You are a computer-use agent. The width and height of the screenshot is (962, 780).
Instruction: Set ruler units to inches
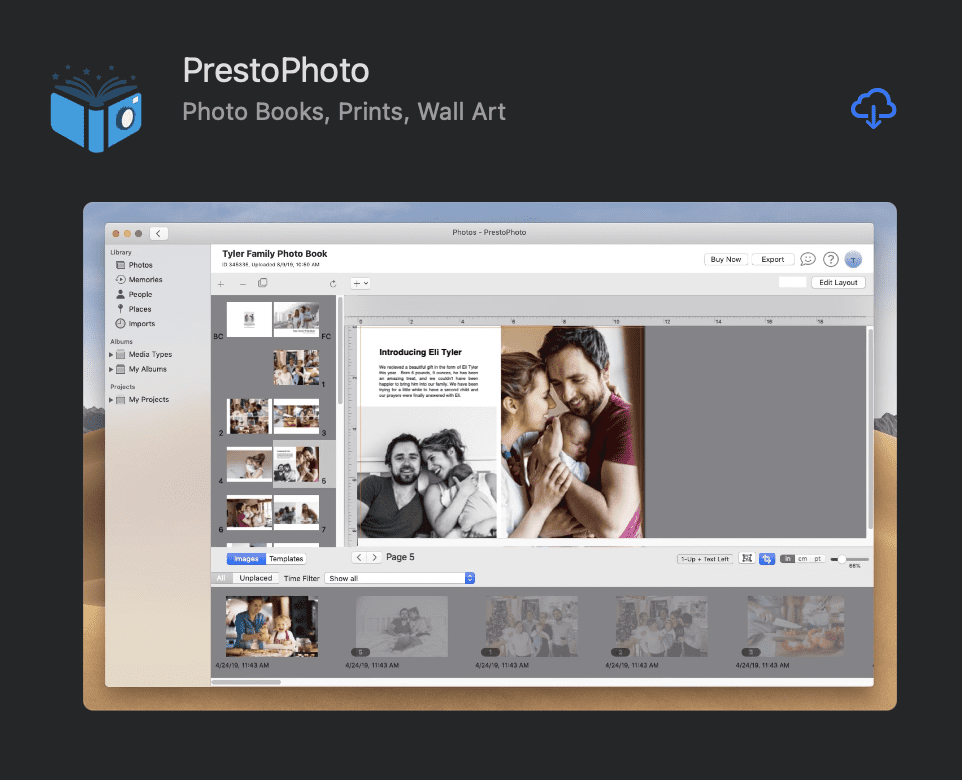[787, 558]
